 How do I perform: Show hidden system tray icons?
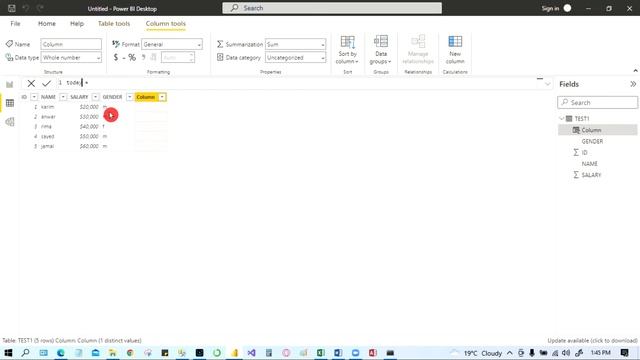(x=510, y=353)
